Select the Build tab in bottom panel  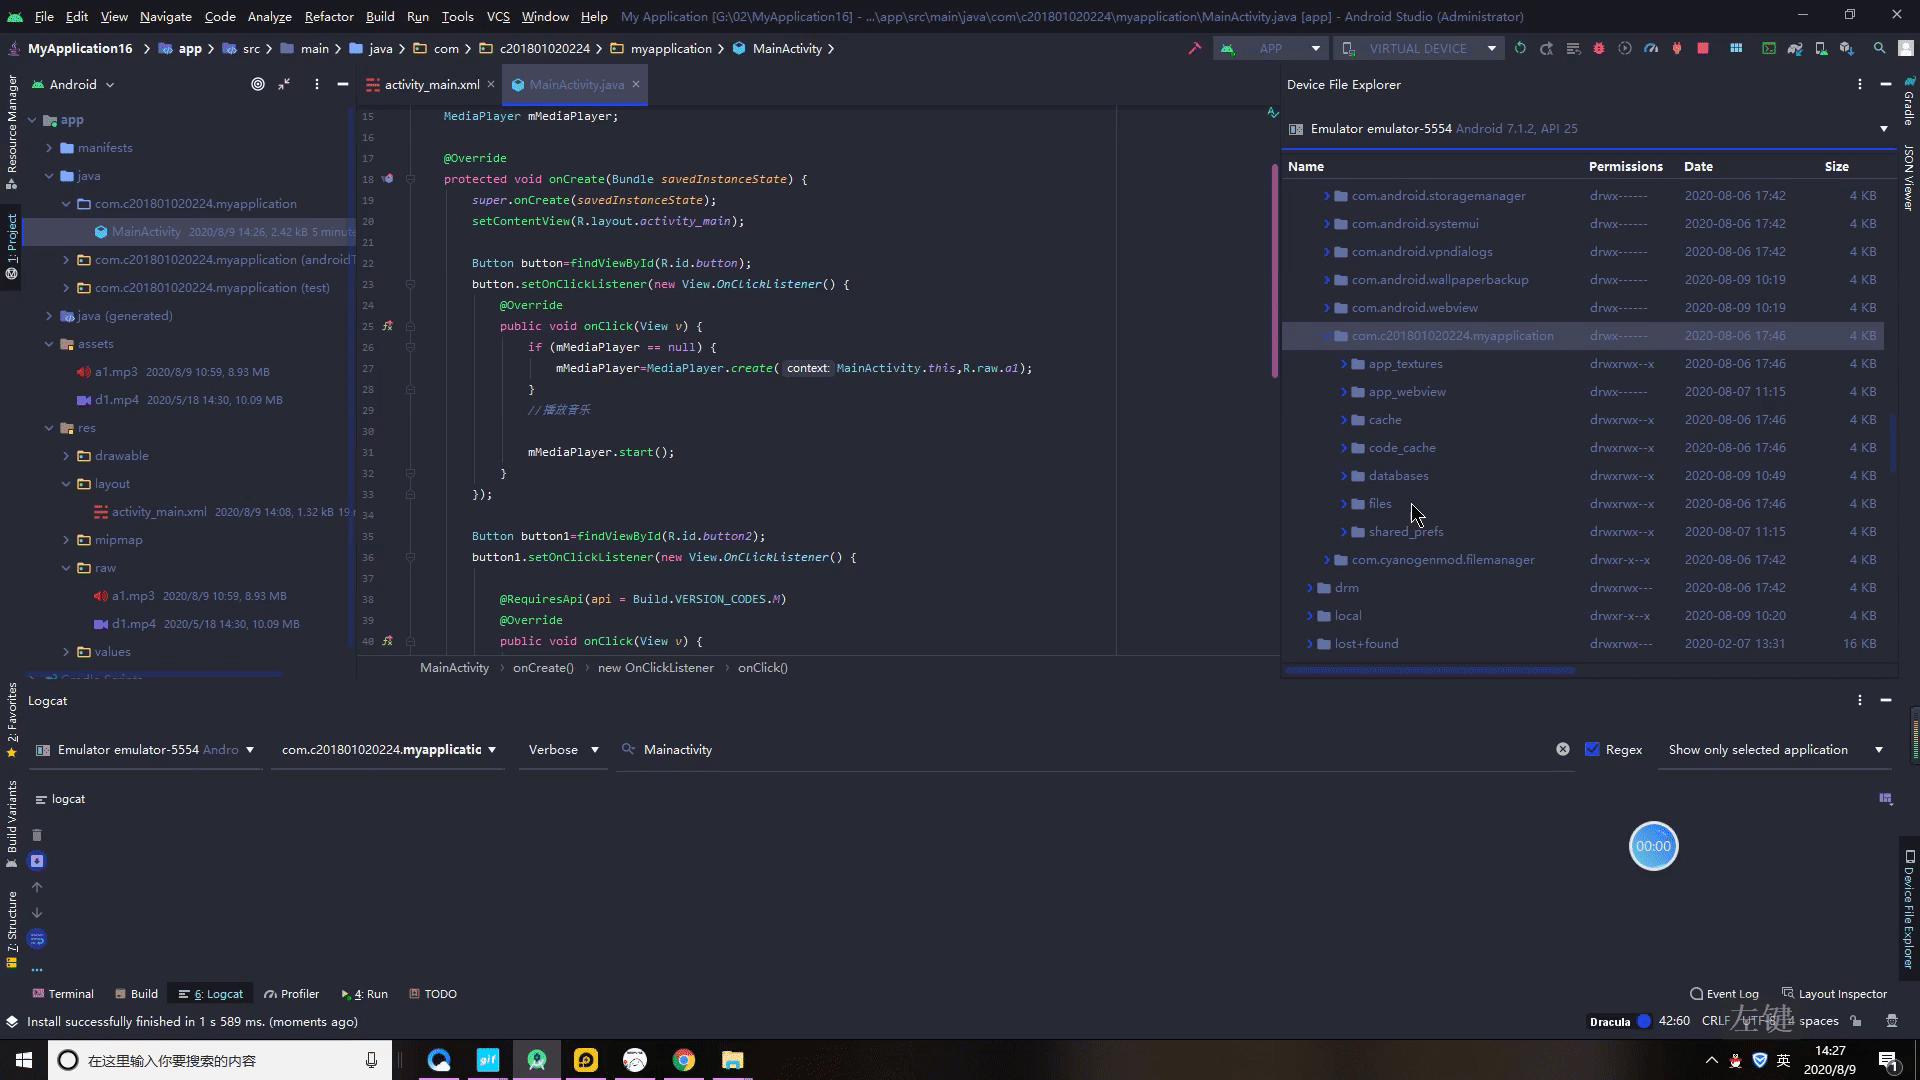144,993
